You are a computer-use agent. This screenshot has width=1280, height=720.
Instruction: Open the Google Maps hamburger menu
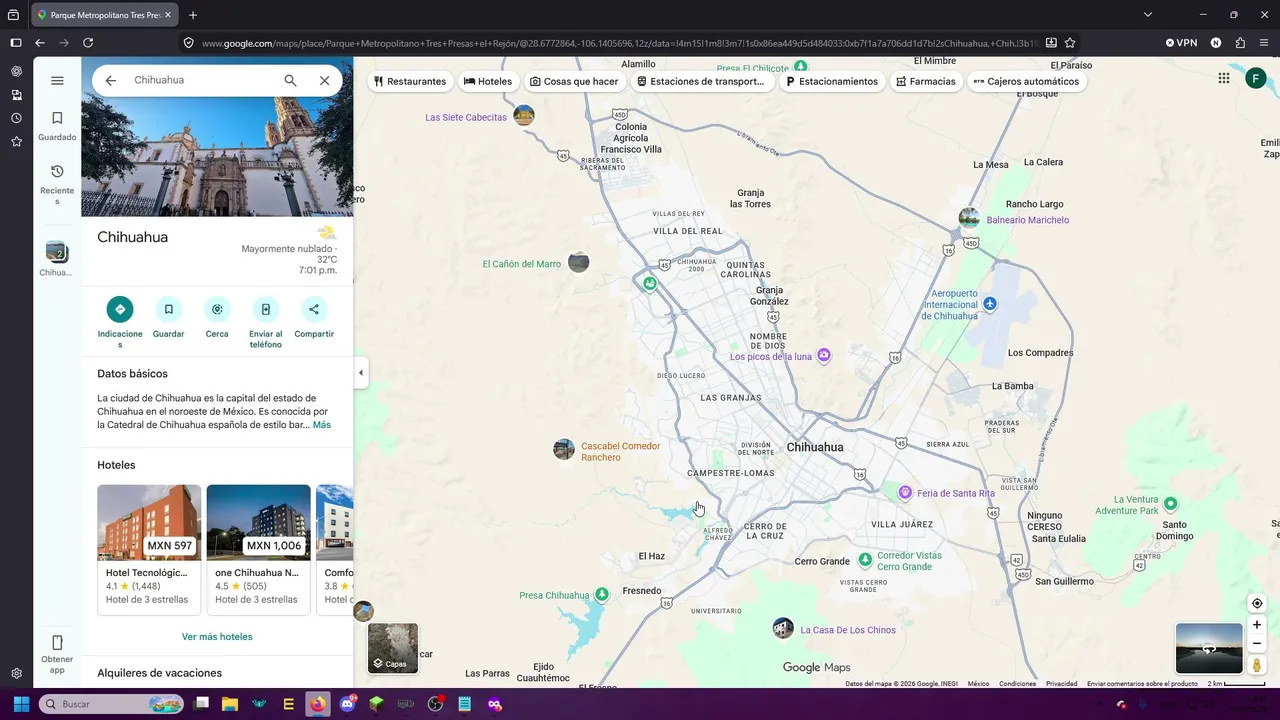pos(57,81)
